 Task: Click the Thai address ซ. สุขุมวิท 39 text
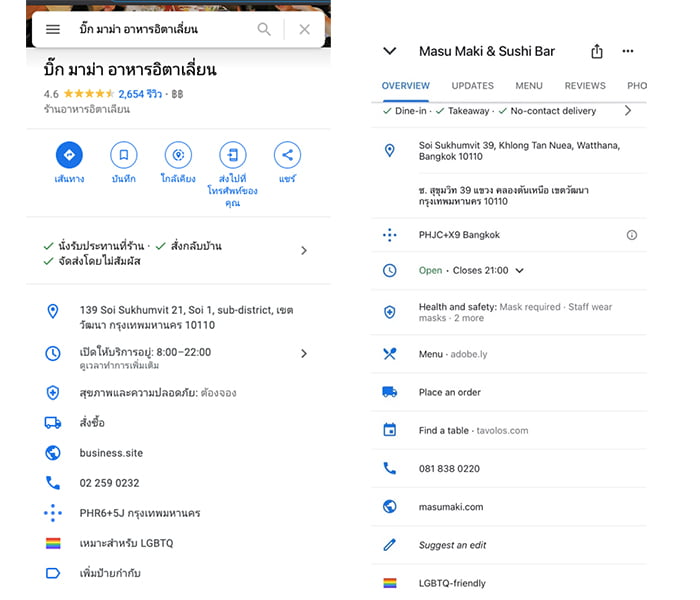point(504,196)
